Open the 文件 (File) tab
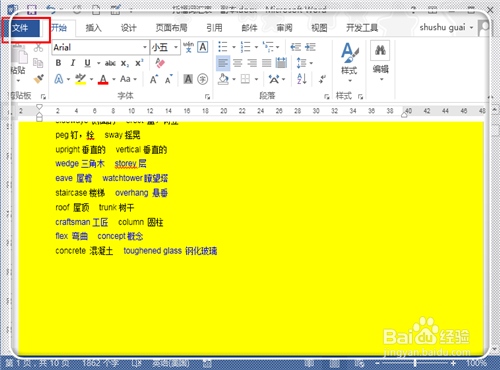This screenshot has height=370, width=500. point(21,28)
